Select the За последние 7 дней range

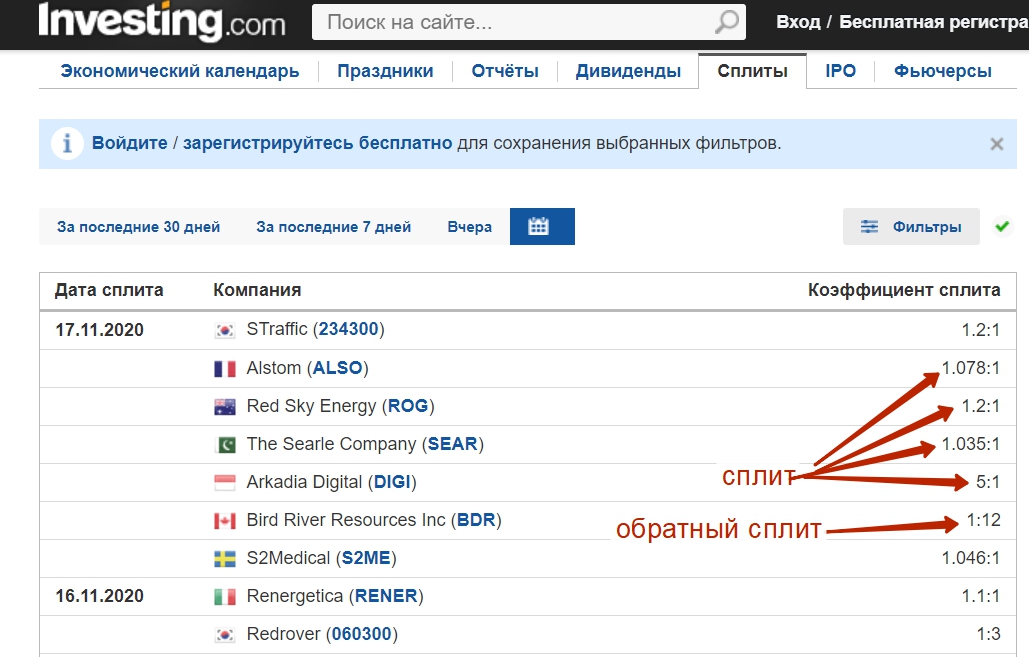333,227
